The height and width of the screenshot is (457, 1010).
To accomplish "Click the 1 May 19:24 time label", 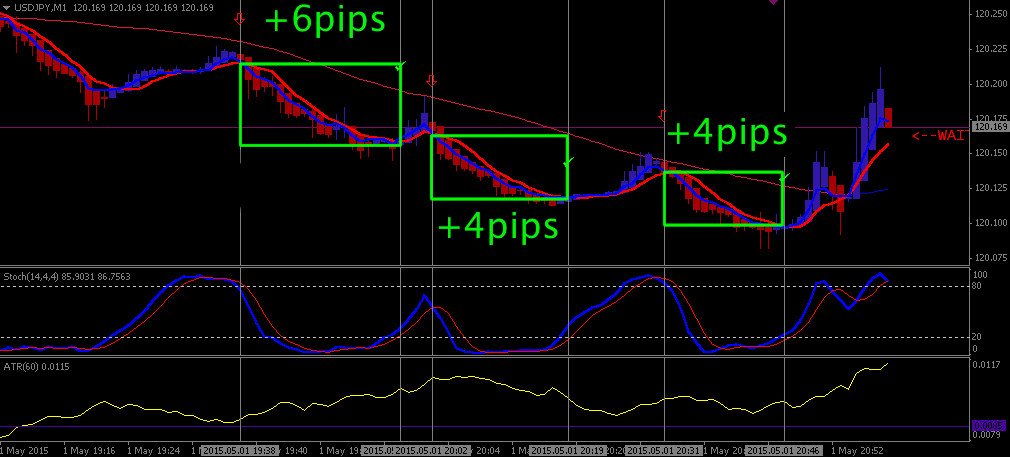I will (153, 451).
